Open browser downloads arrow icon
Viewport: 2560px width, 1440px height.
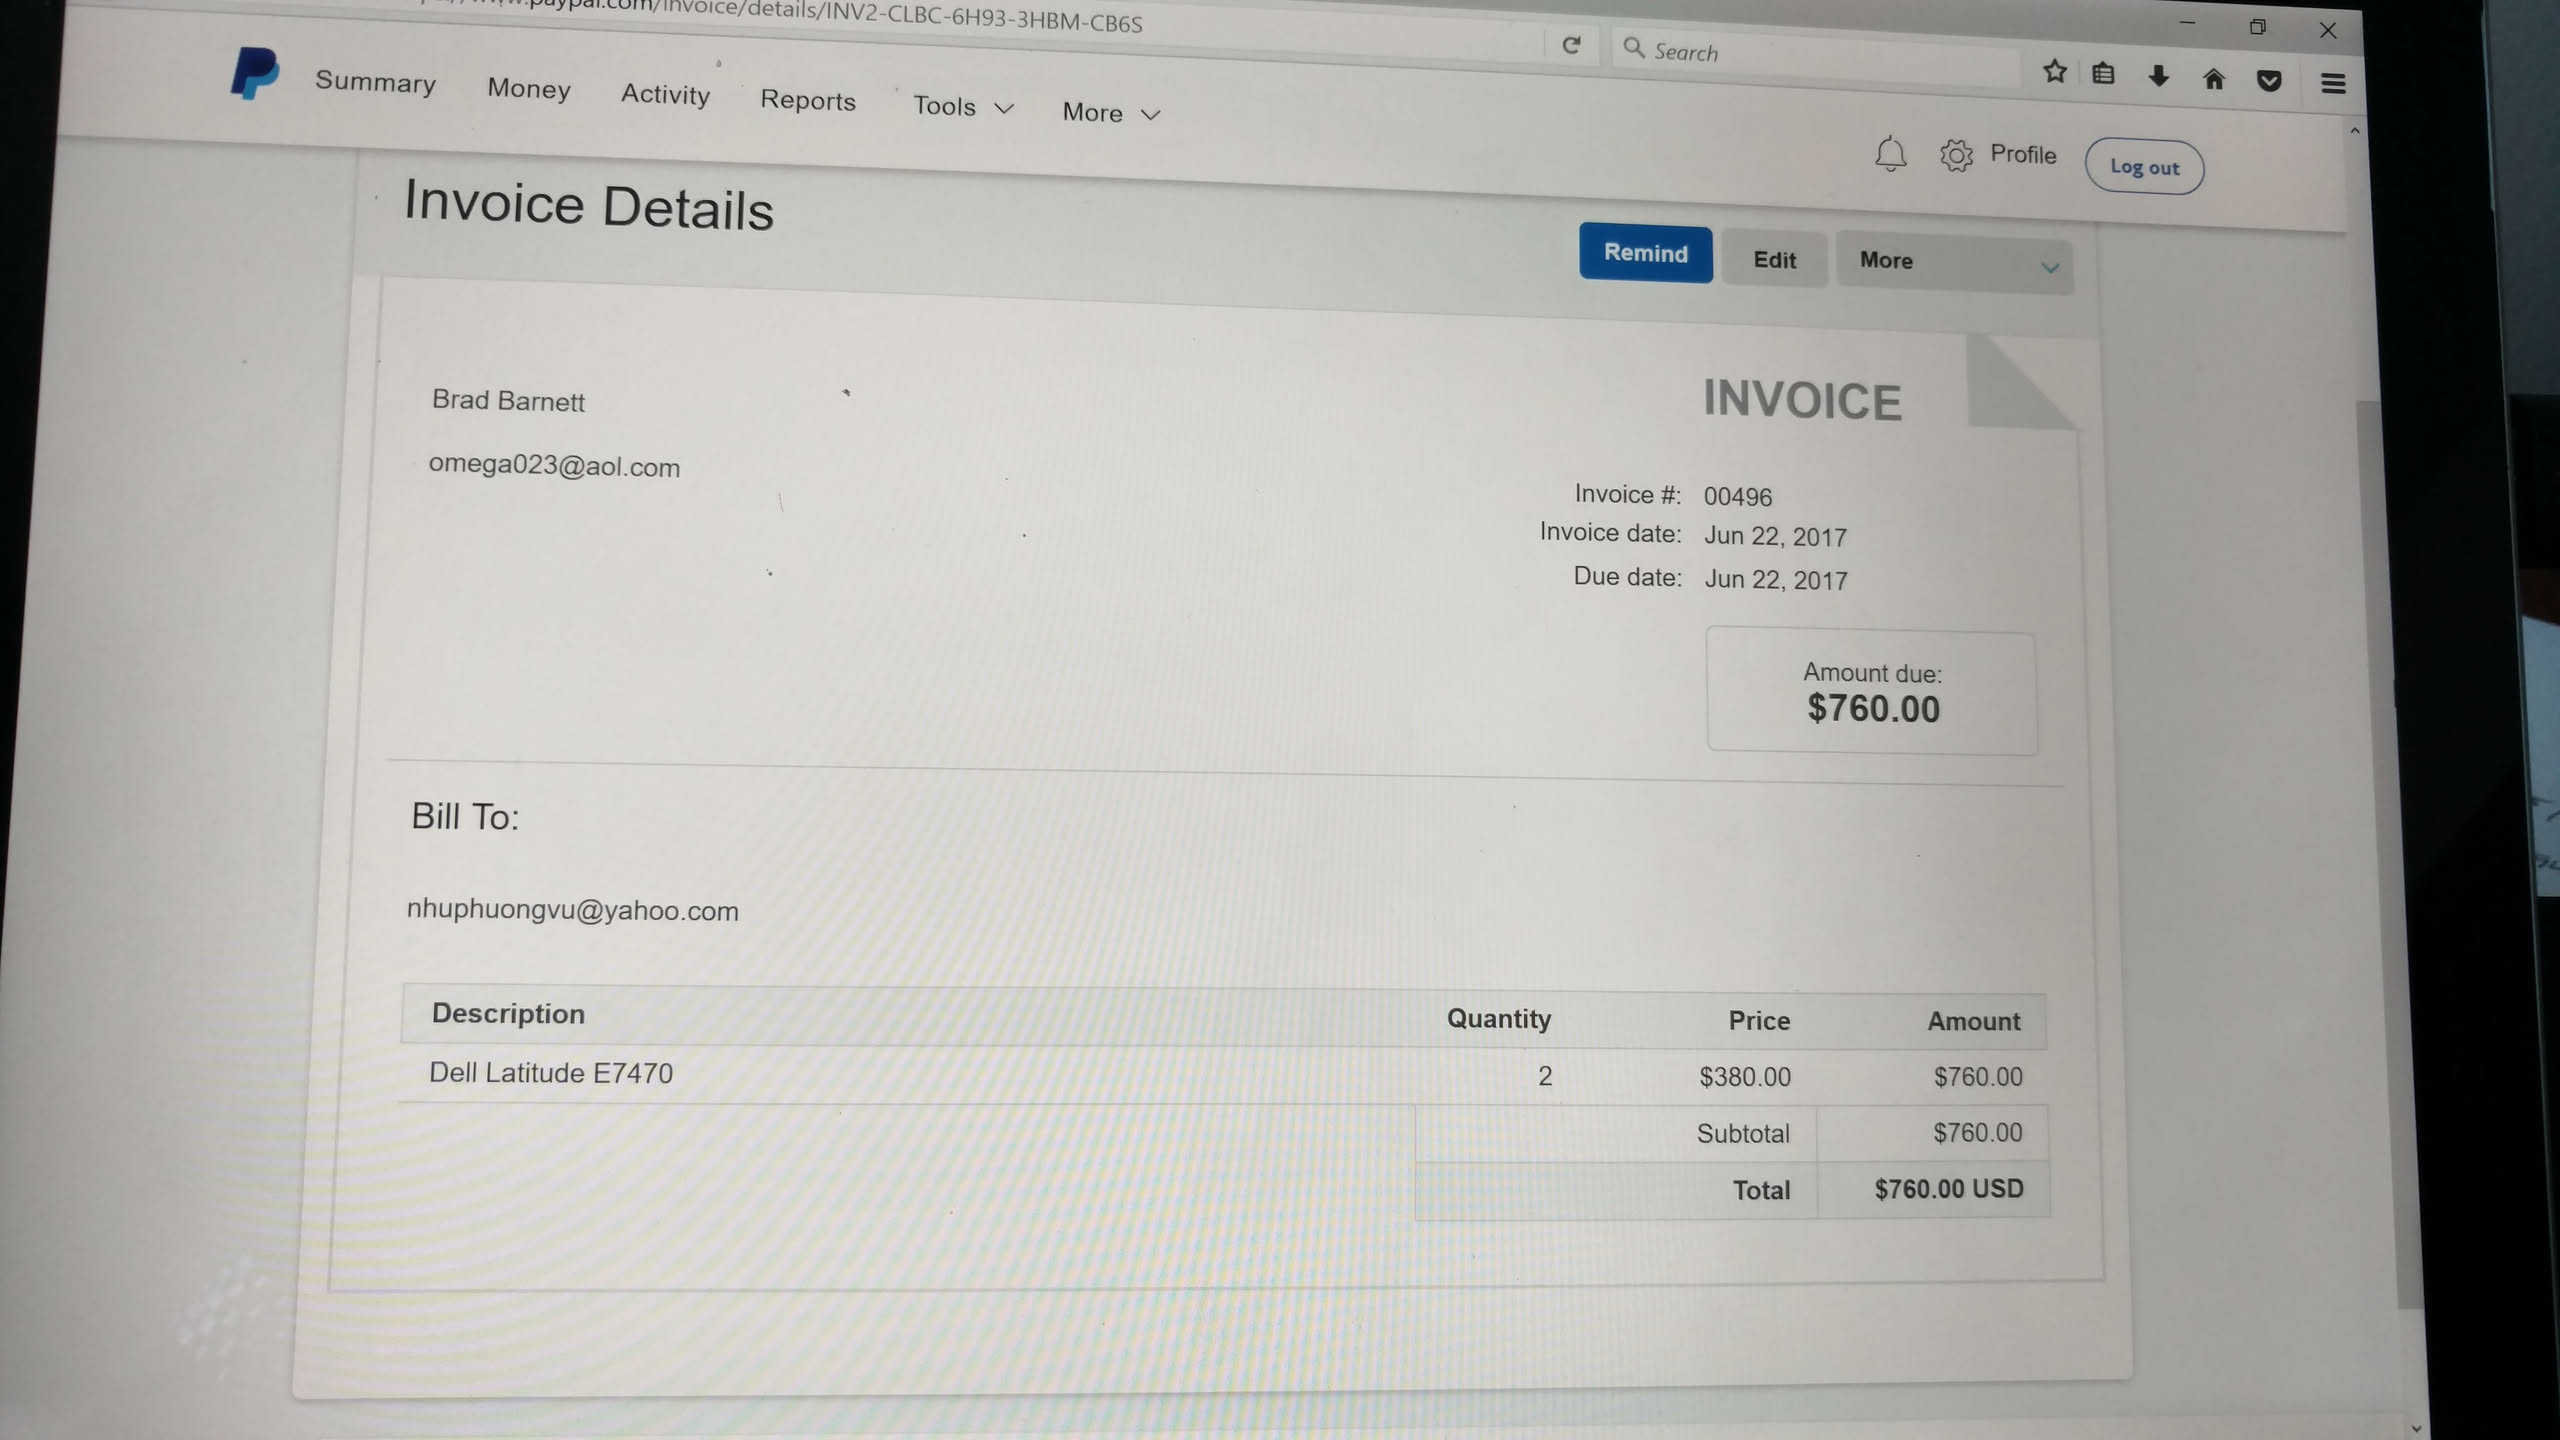[2158, 76]
